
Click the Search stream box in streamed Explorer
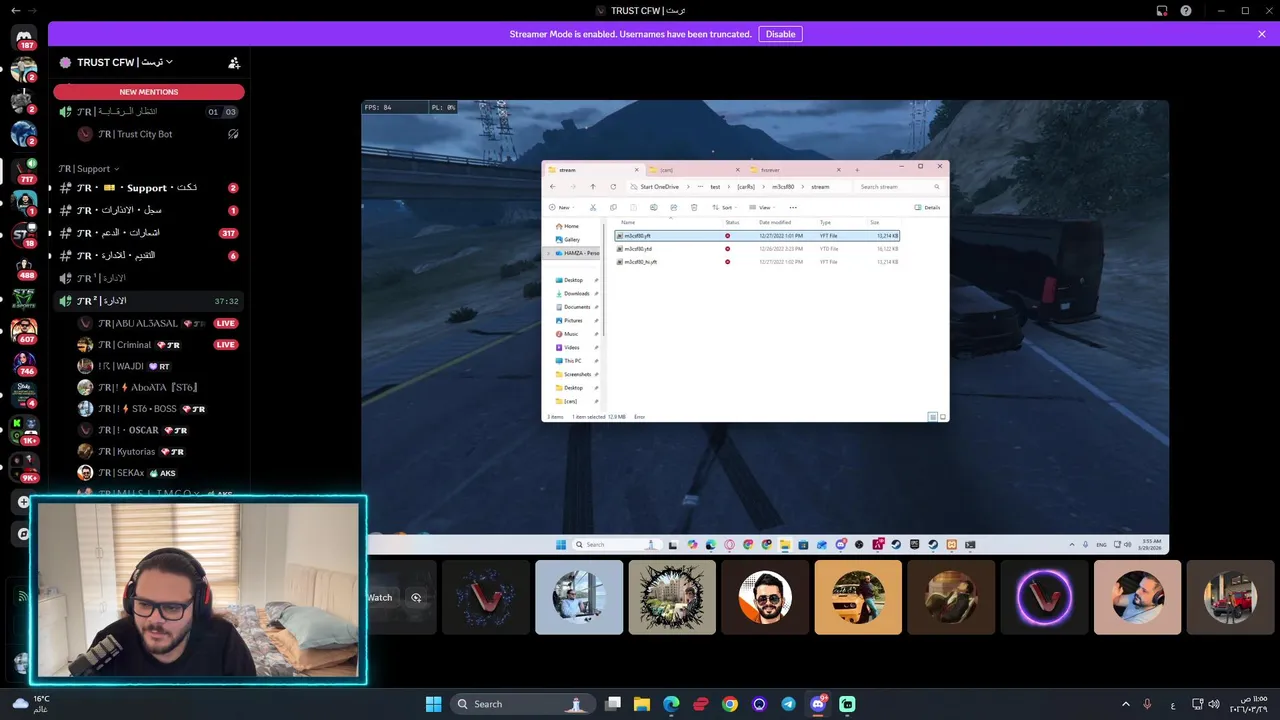[899, 187]
